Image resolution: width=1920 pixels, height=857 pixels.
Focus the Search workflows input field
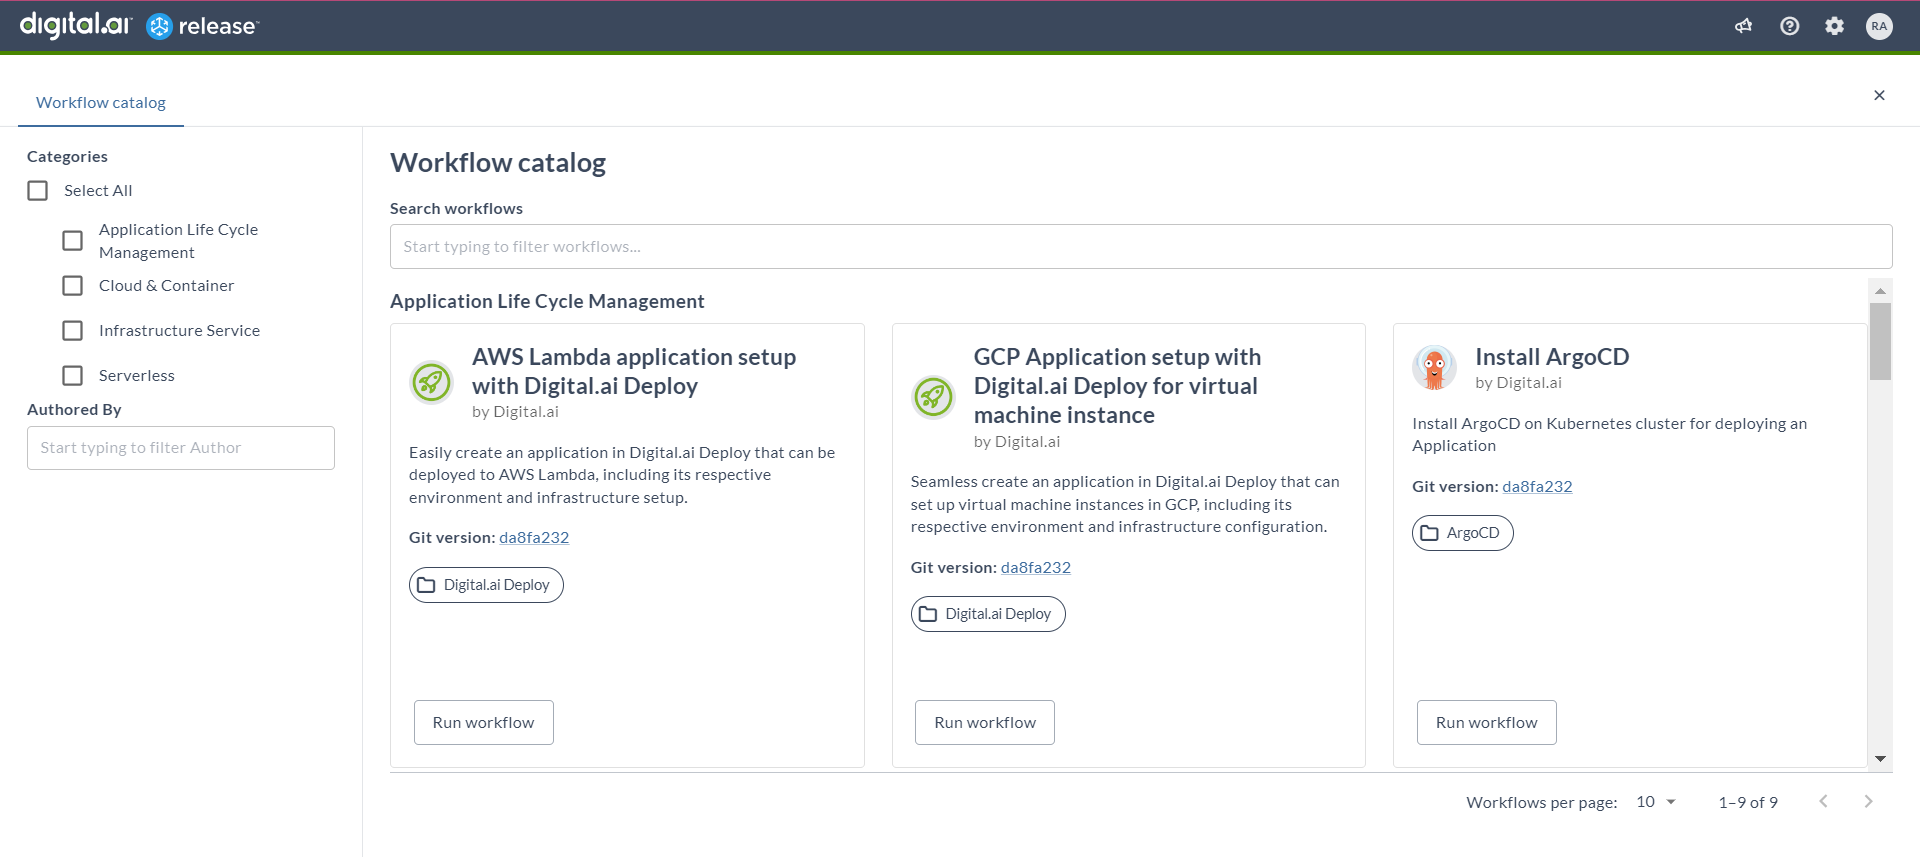[1141, 247]
